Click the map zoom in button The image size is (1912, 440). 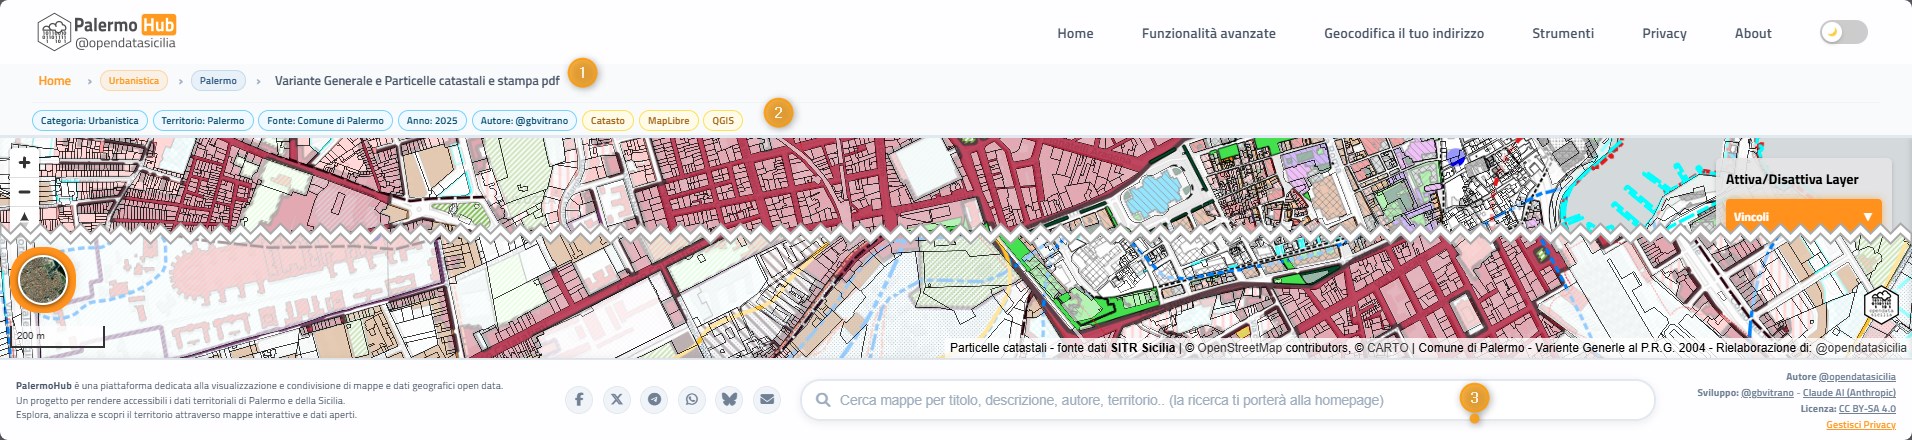tap(24, 162)
